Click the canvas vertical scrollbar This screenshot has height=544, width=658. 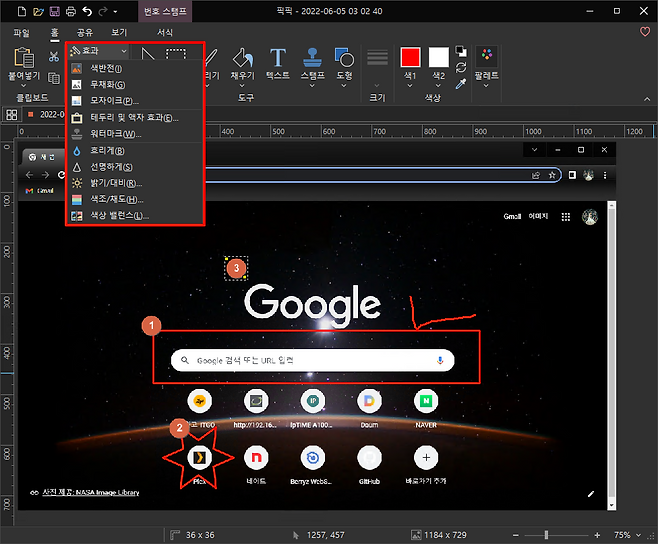pos(612,356)
